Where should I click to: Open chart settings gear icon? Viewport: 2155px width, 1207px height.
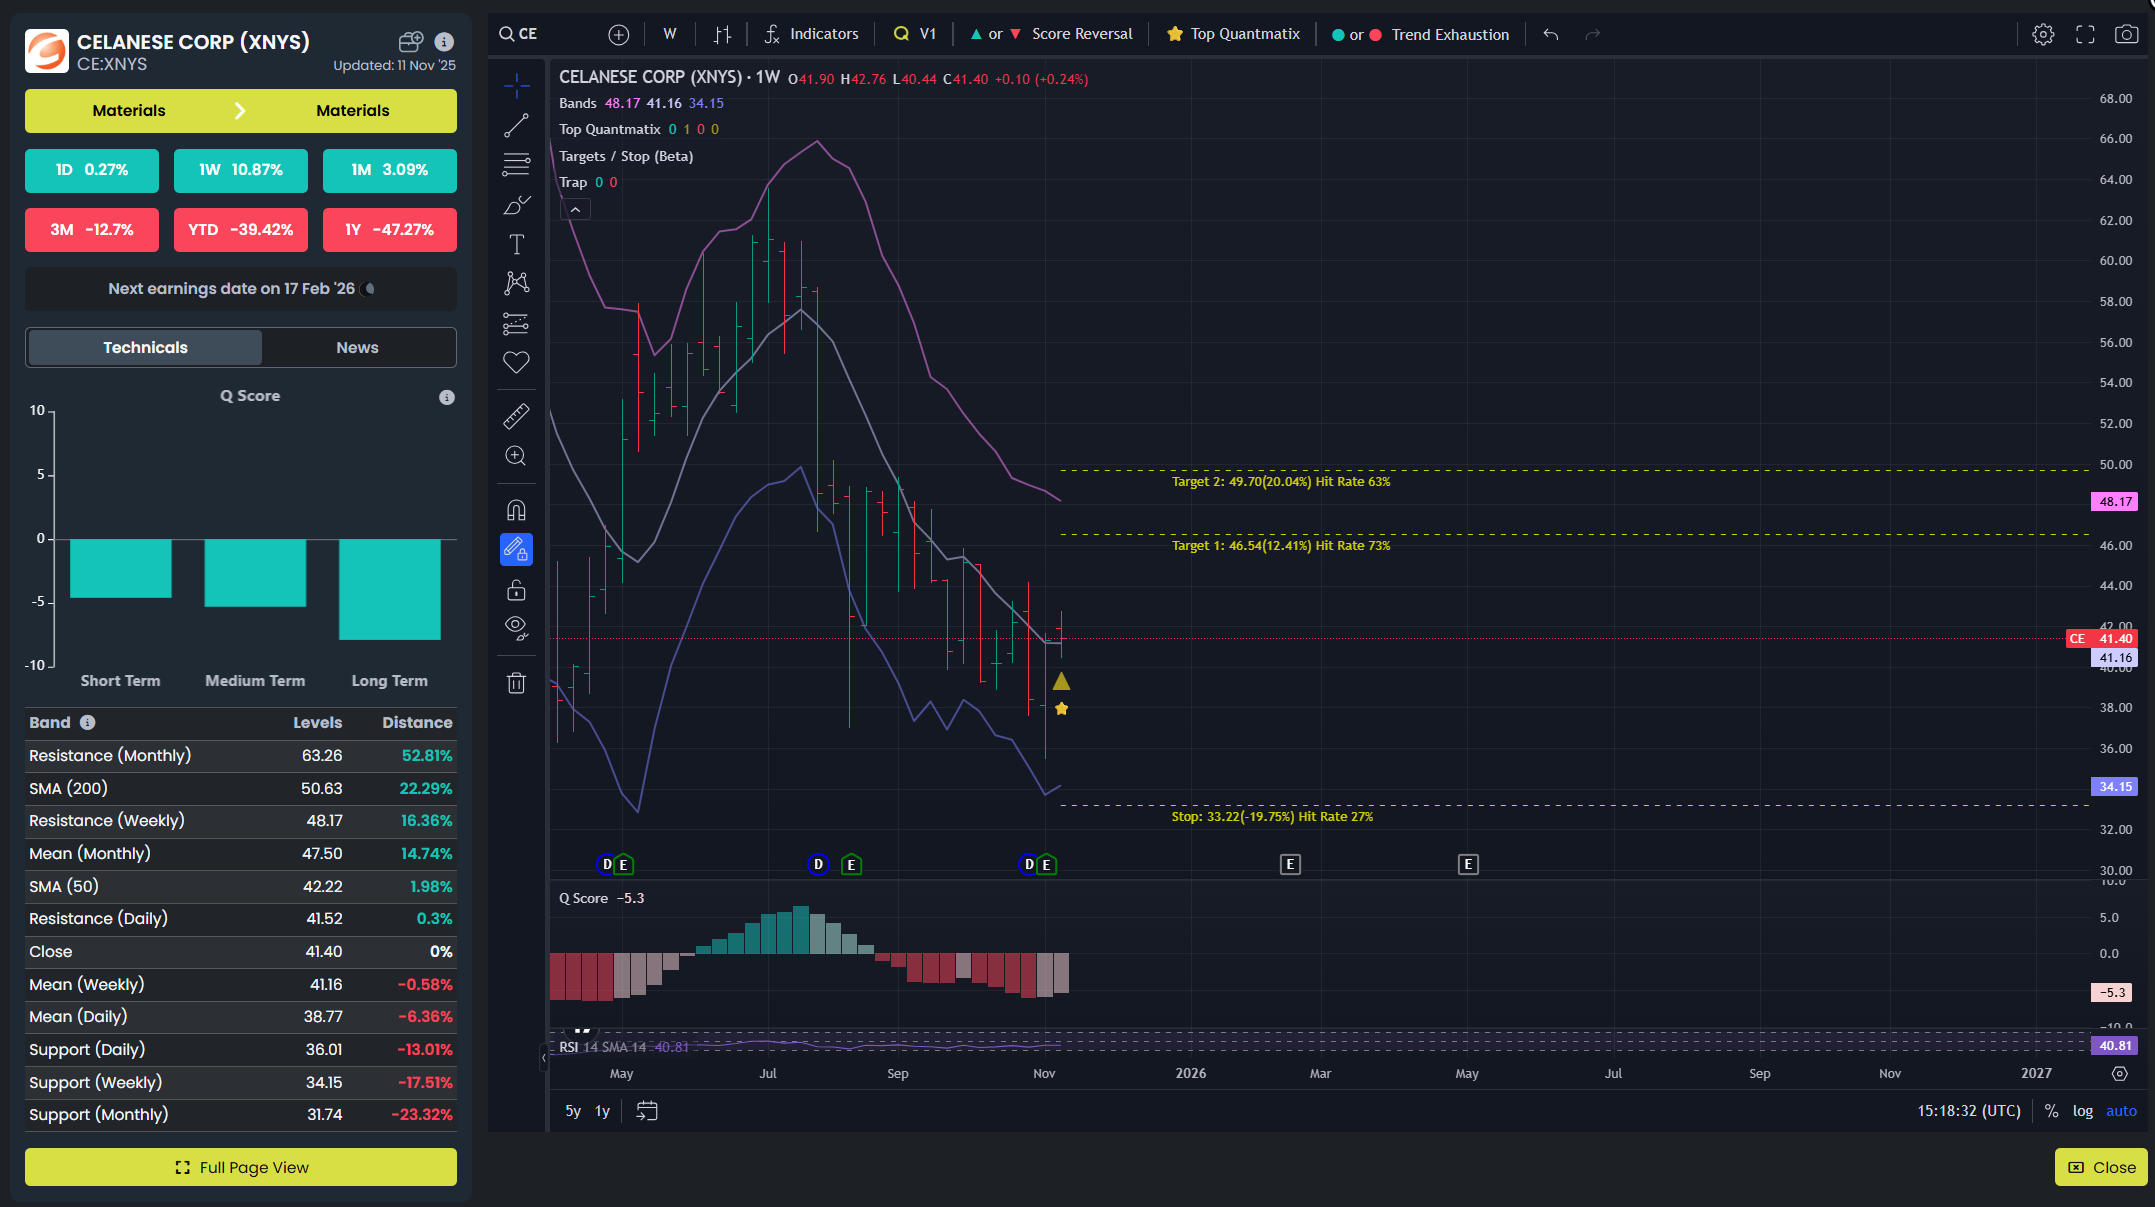2043,34
